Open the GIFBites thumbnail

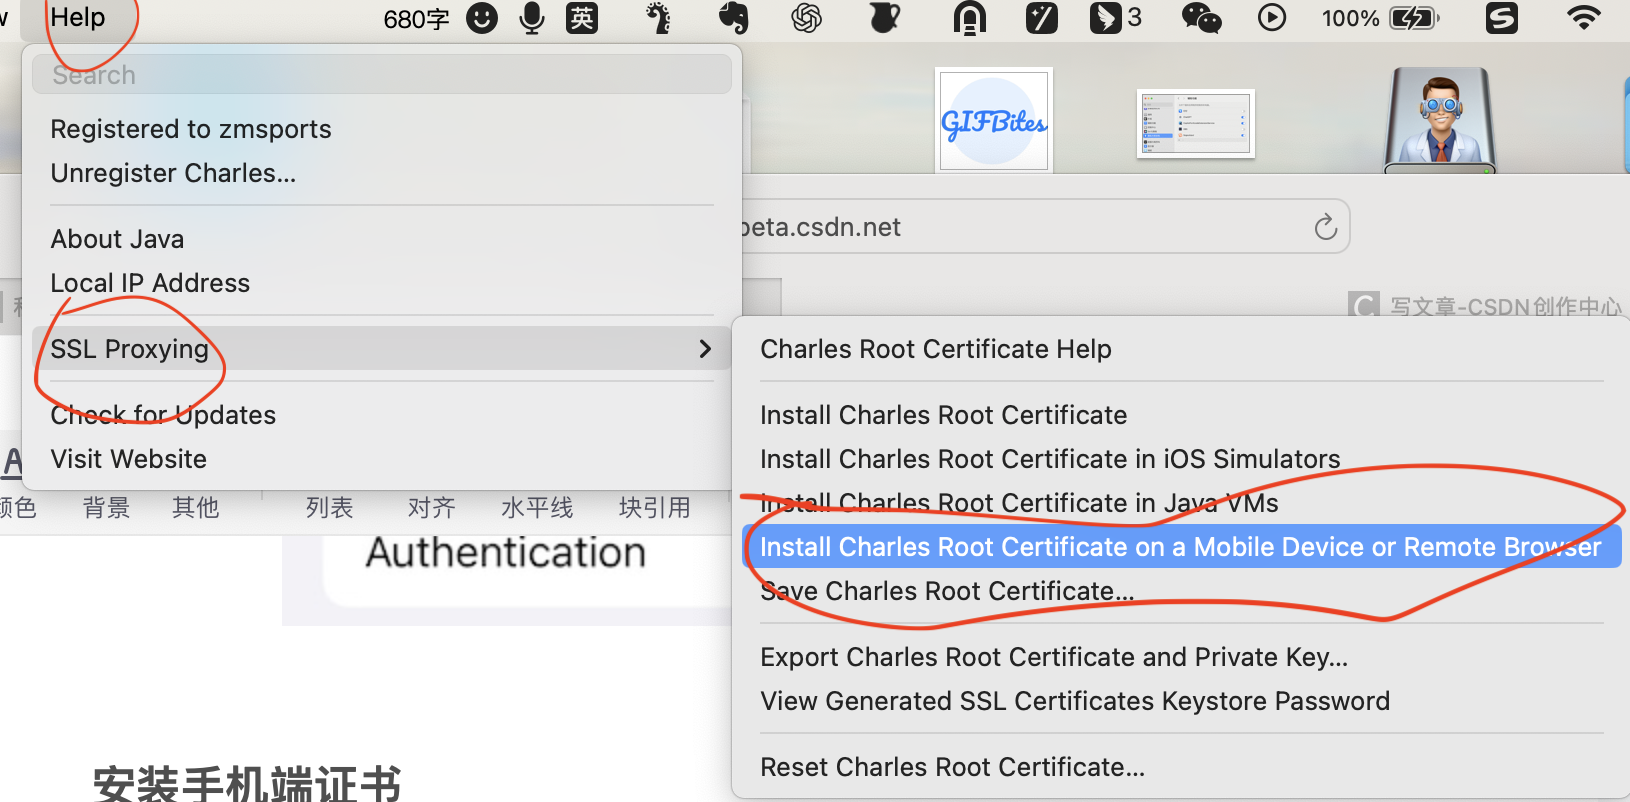point(994,120)
